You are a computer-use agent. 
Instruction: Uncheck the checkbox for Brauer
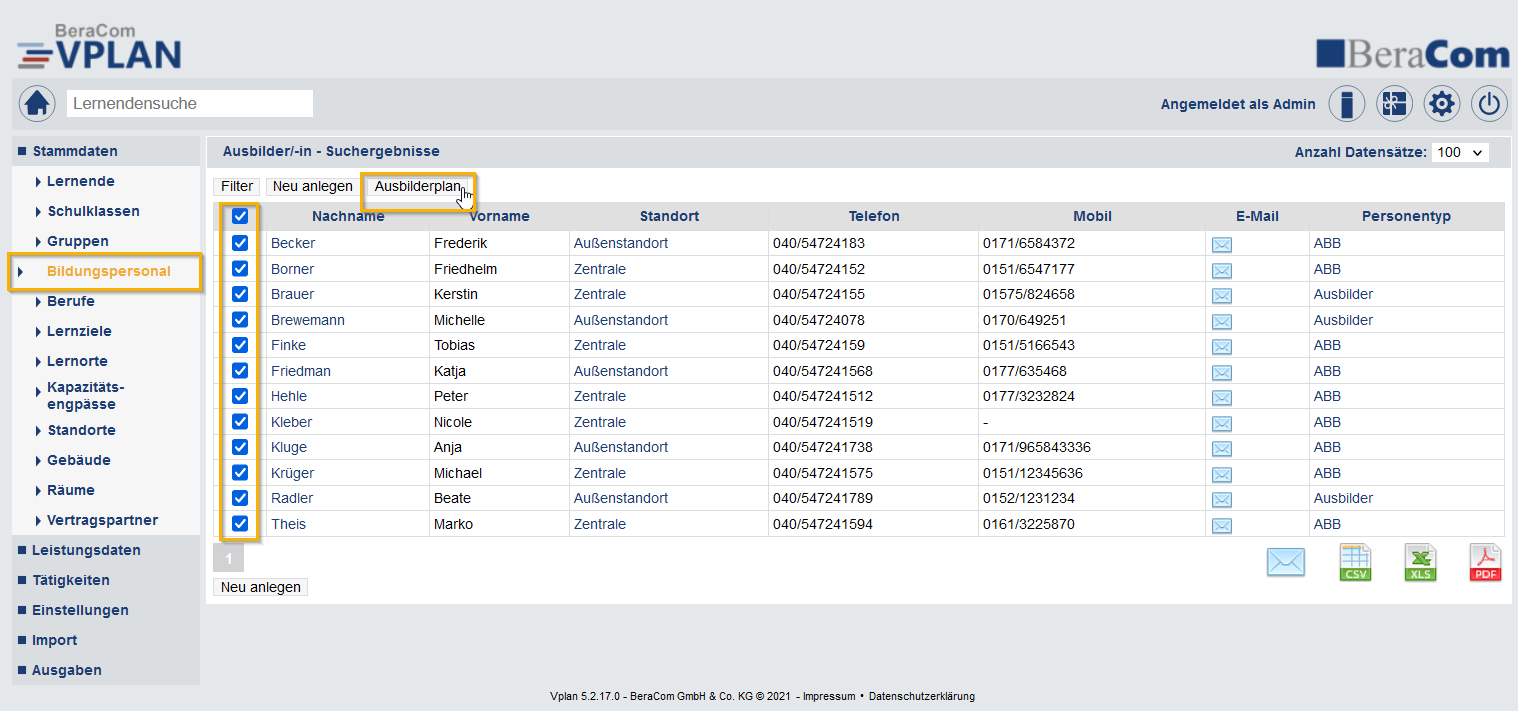point(240,294)
